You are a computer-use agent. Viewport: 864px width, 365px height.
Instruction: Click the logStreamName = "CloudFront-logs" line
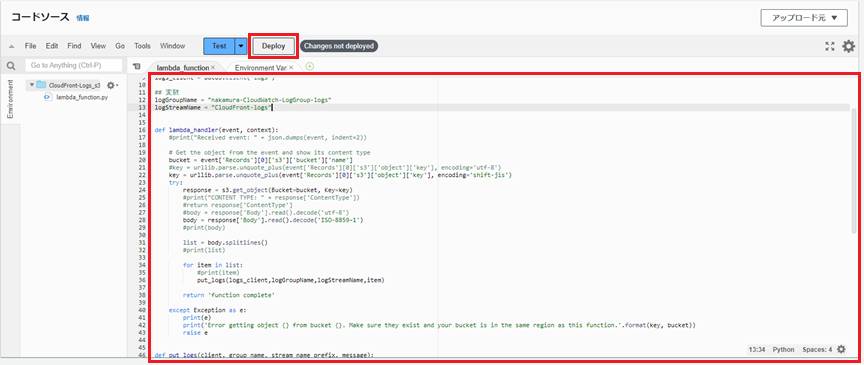coord(215,108)
